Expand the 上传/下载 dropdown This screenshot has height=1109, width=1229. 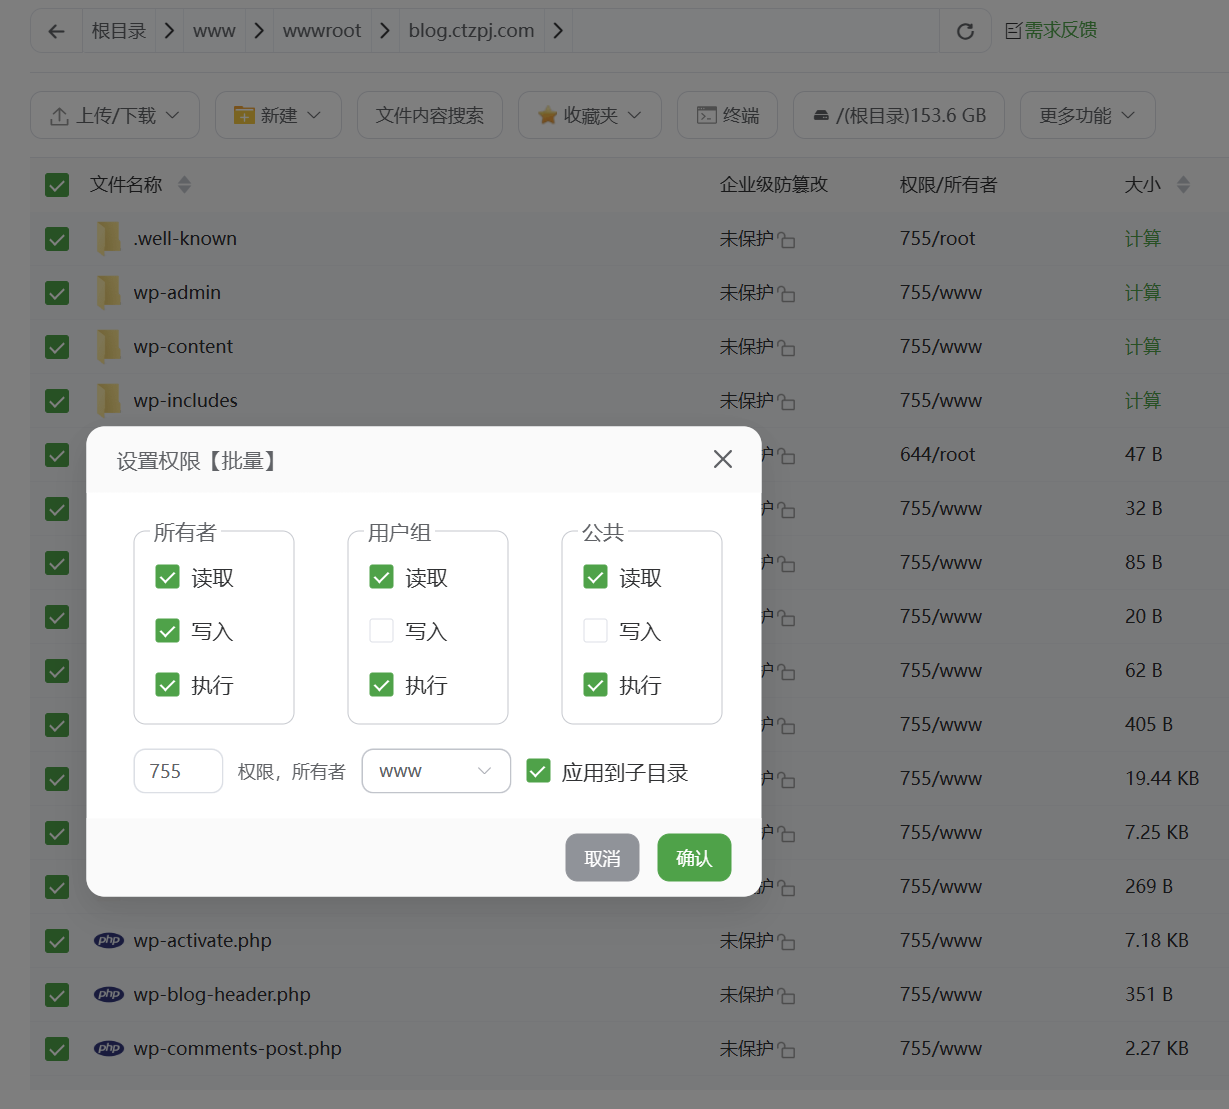pos(115,115)
